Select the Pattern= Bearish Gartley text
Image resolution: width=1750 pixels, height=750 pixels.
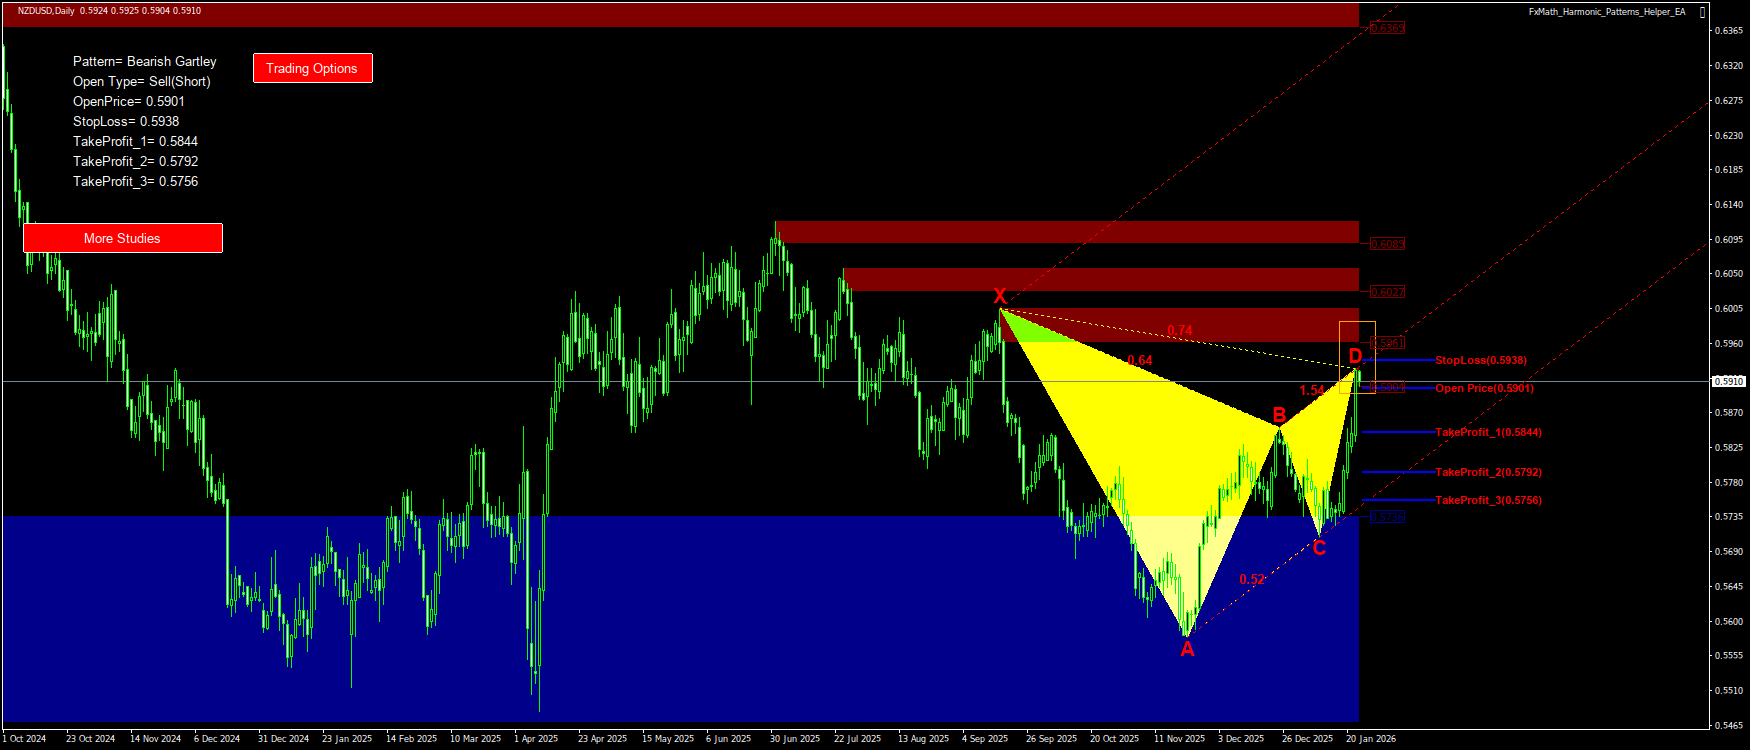145,62
